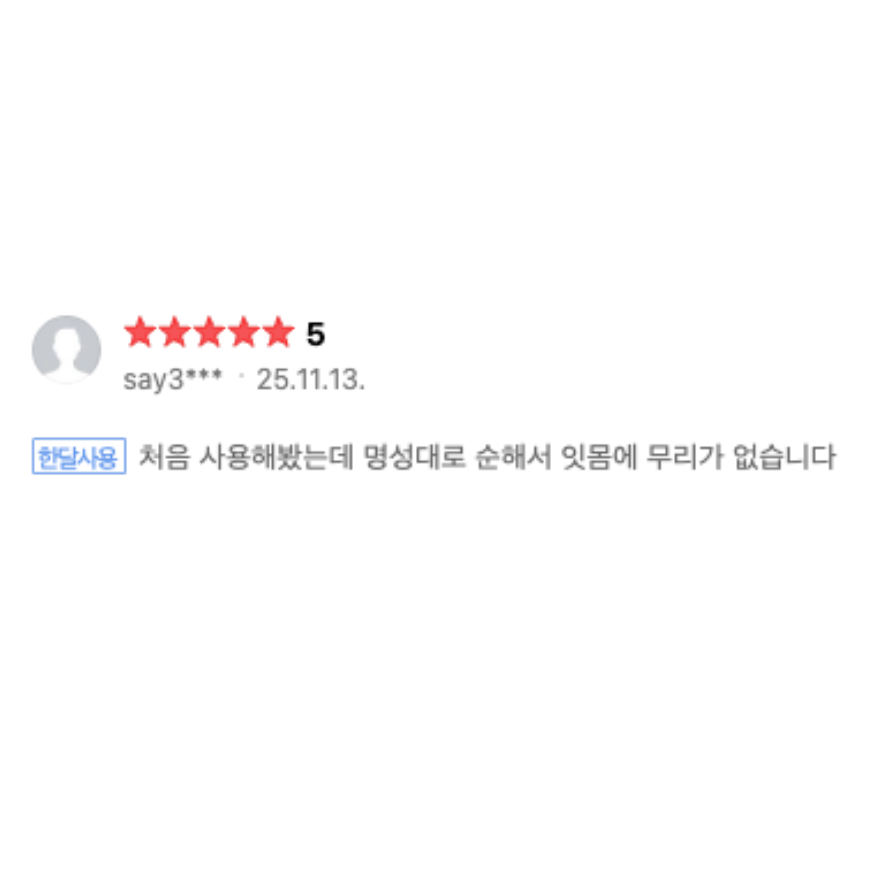Screen dimensions: 882x884
Task: Click the word 순해서 in the review
Action: (513, 457)
